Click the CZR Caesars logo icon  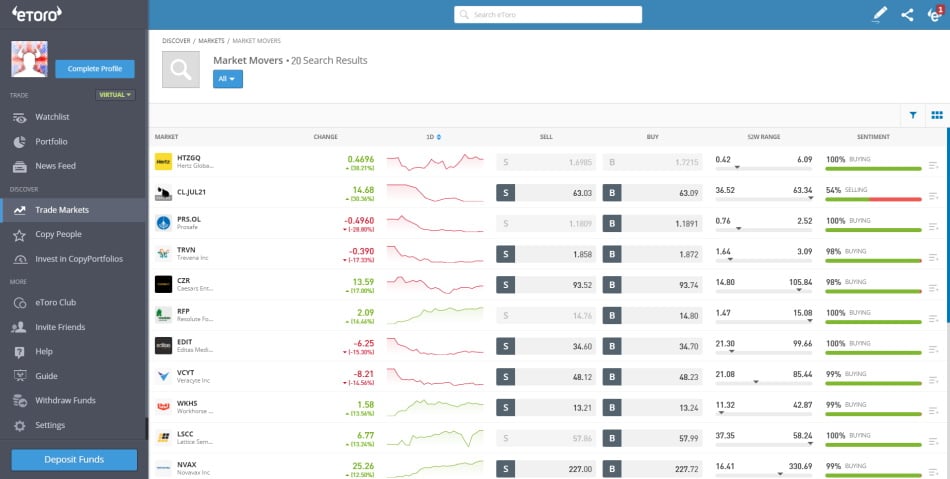(163, 285)
